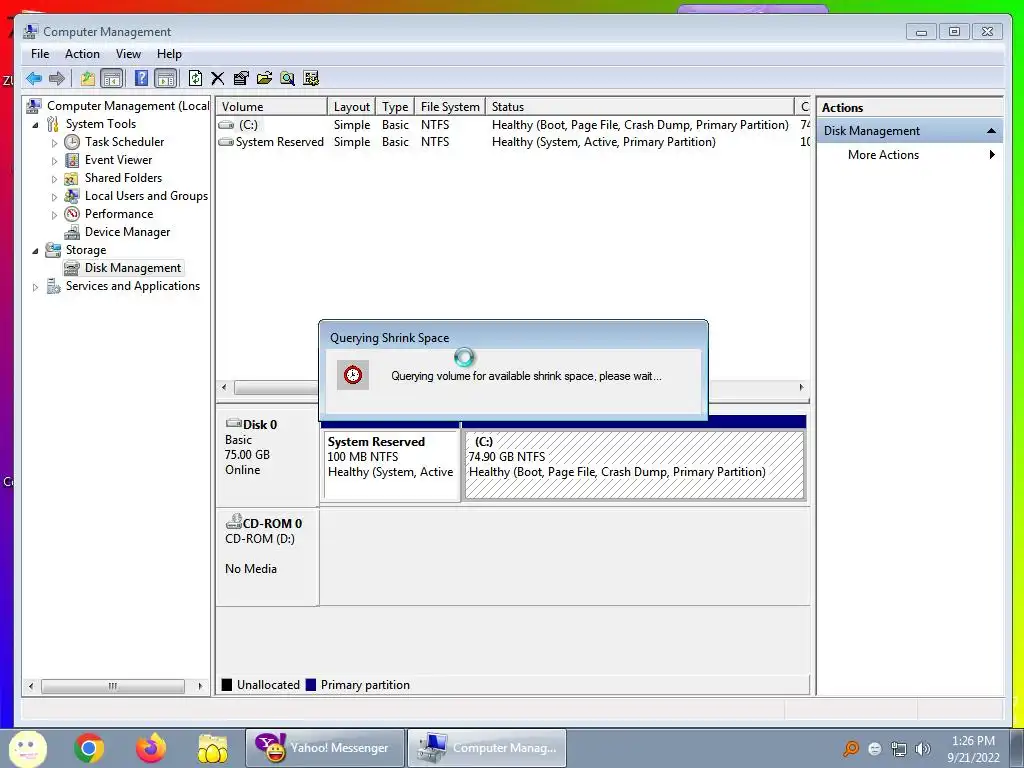Image resolution: width=1024 pixels, height=768 pixels.
Task: Click tree pane right scroll arrow
Action: 200,686
